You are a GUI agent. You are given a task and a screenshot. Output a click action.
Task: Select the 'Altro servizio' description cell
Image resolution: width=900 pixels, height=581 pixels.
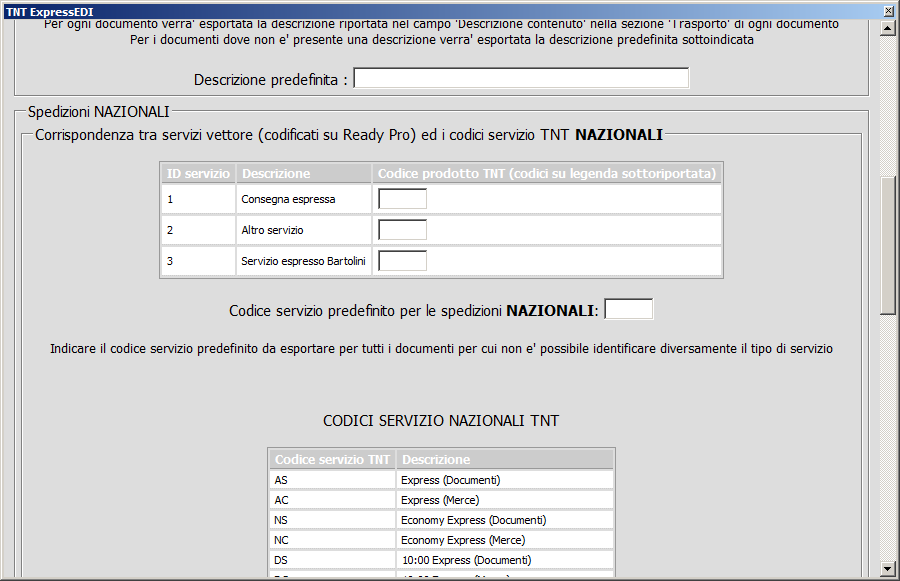pos(304,230)
